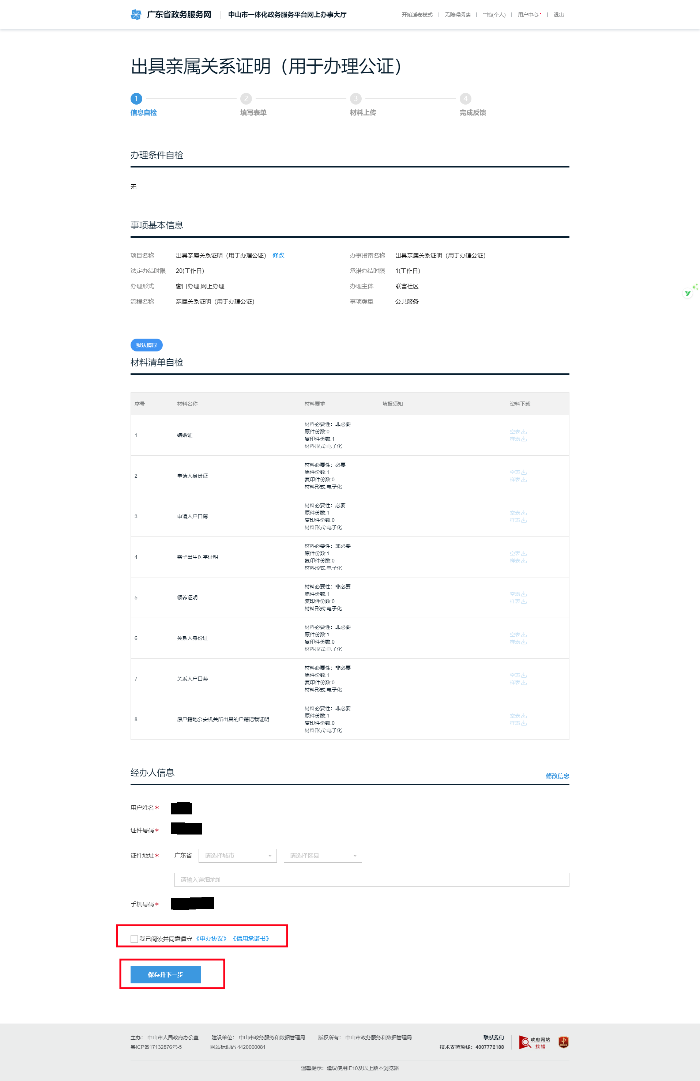The height and width of the screenshot is (1081, 700).
Task: Click the step 2 circle for 填写表单
Action: (246, 99)
